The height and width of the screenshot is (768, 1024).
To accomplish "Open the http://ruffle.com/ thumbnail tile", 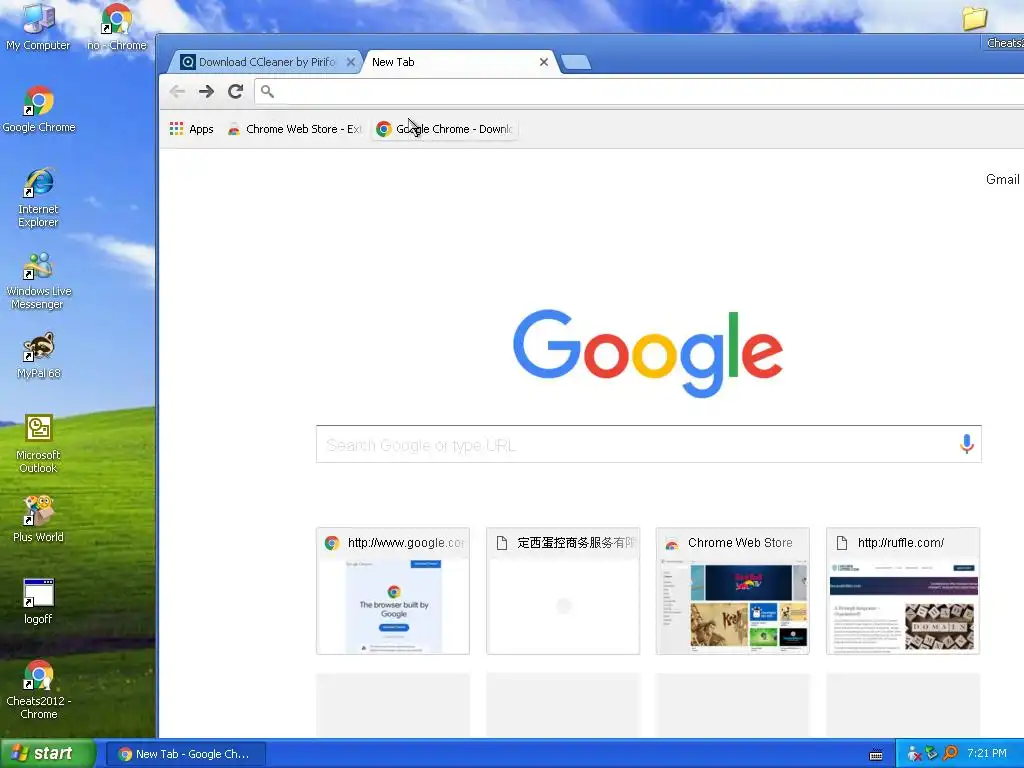I will (x=903, y=591).
